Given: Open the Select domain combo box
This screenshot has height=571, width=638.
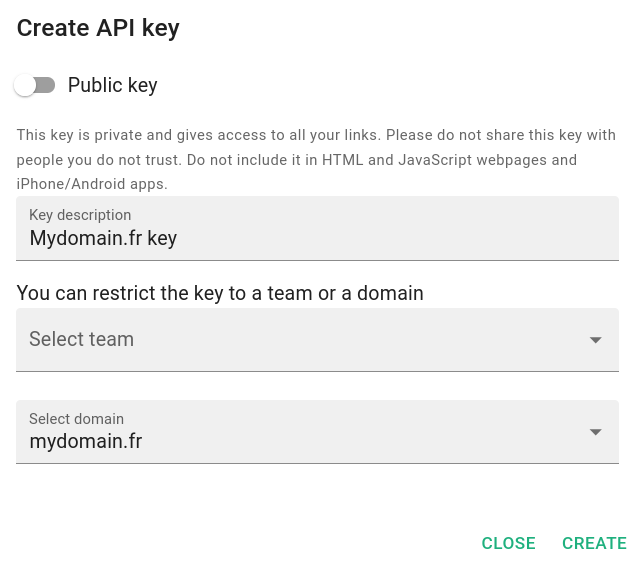Looking at the screenshot, I should coord(300,432).
